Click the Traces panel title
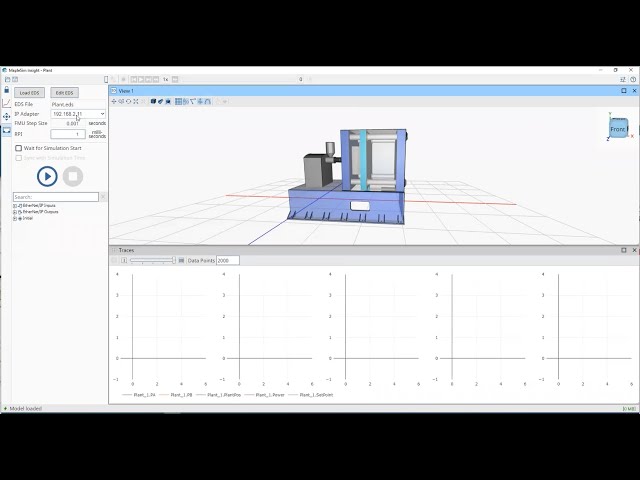Viewport: 640px width, 480px height. 126,250
